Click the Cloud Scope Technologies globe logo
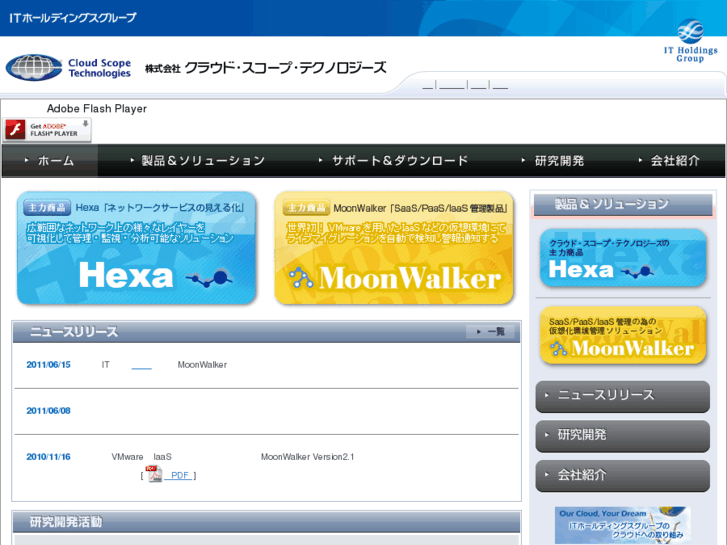The width and height of the screenshot is (727, 545). coord(33,67)
